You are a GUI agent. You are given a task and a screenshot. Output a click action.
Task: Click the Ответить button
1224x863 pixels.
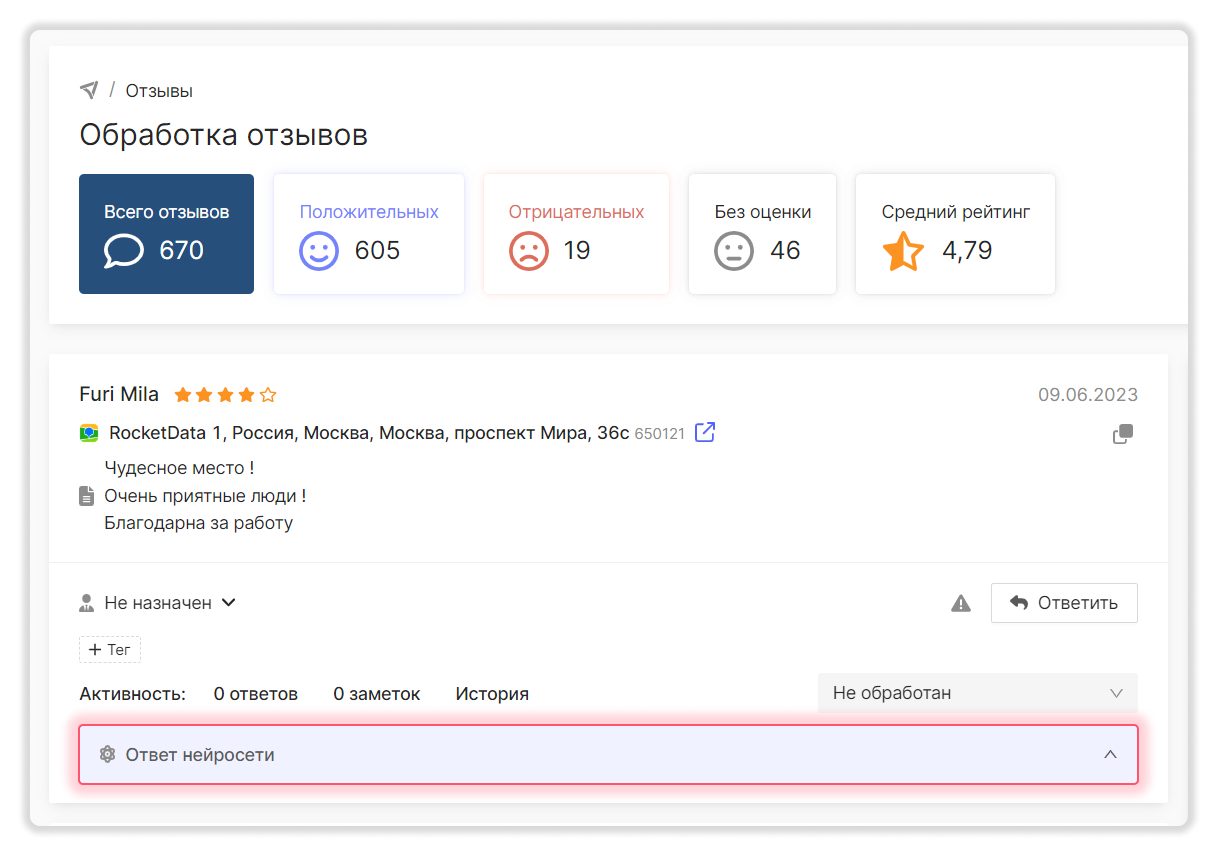tap(1063, 602)
